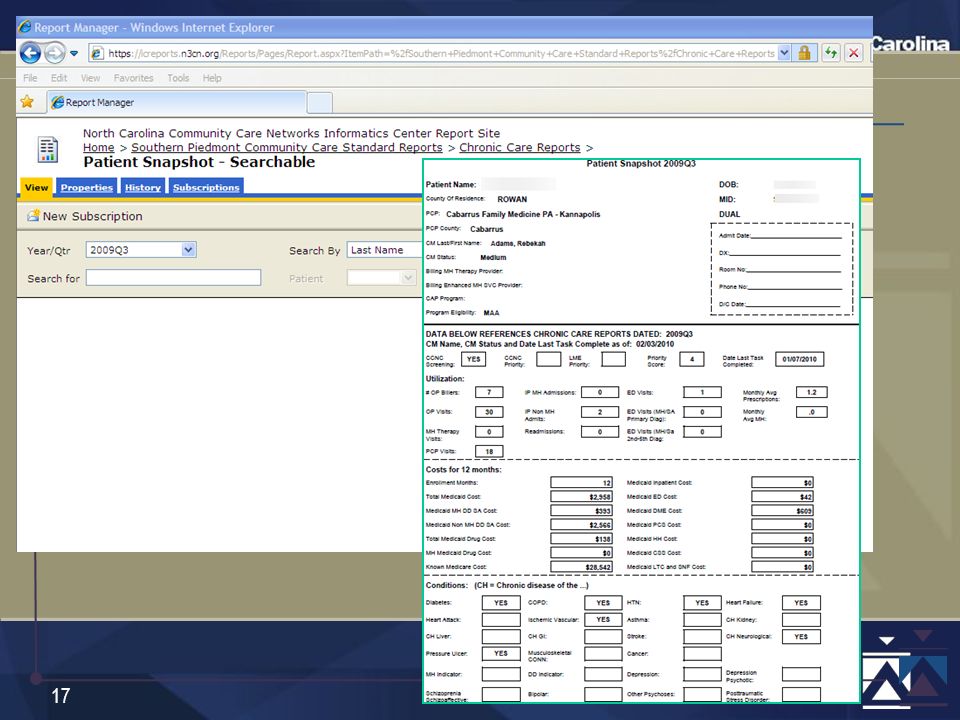
Task: Open Chronic Care Reports breadcrumb link
Action: [x=520, y=148]
